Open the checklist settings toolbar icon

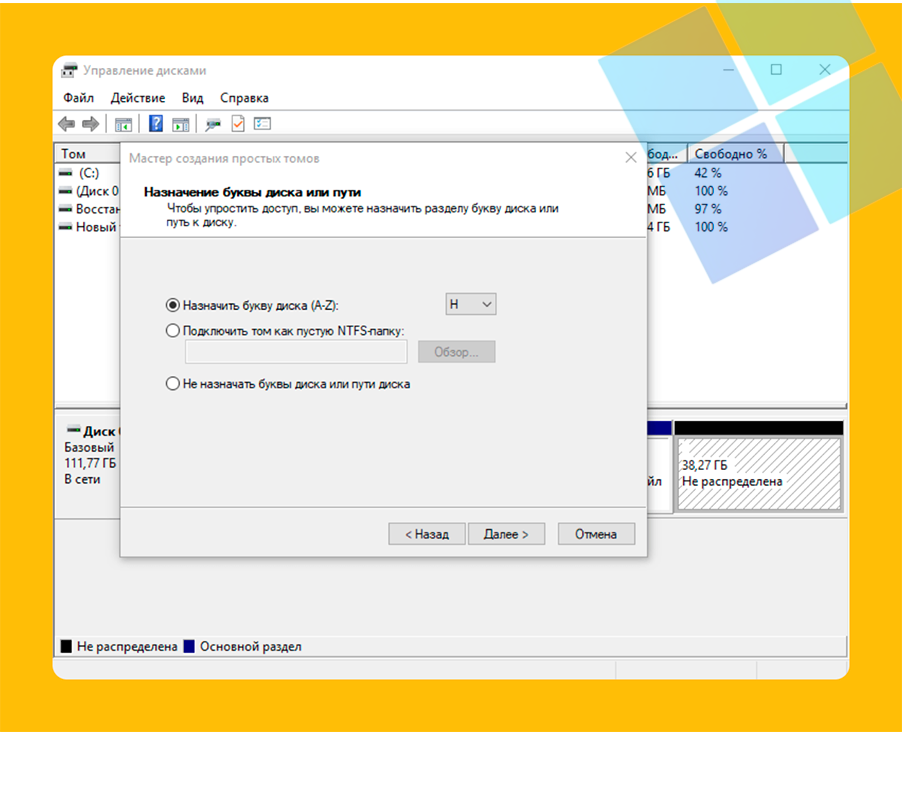tap(262, 124)
